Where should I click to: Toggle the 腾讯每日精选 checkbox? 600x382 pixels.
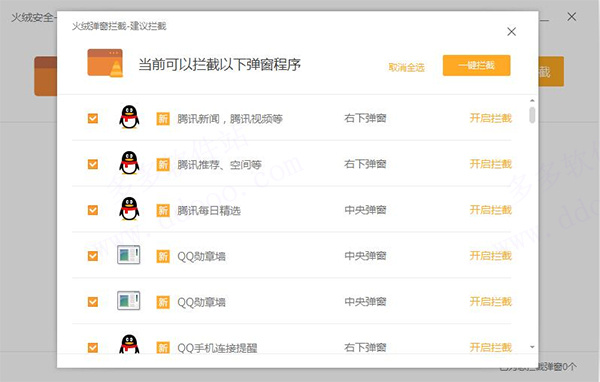pyautogui.click(x=93, y=210)
